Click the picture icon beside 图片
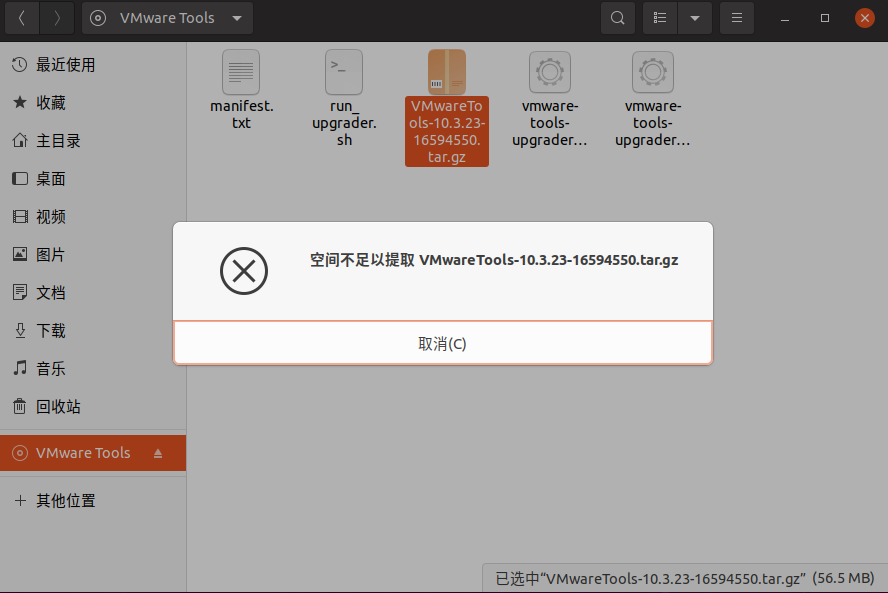The width and height of the screenshot is (888, 593). click(x=20, y=254)
